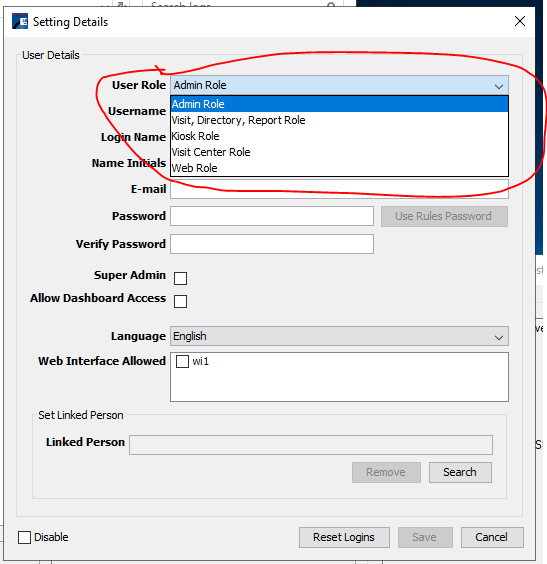The height and width of the screenshot is (564, 547).
Task: Click the Reset Logins button
Action: (344, 537)
